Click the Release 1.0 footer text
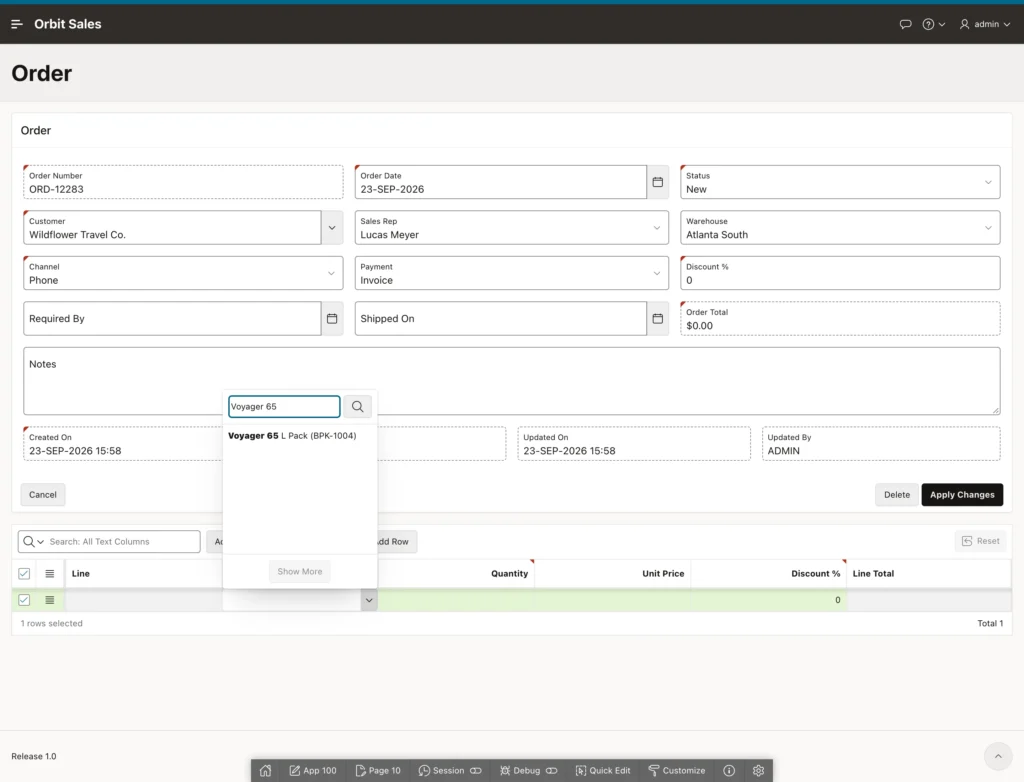 34,756
